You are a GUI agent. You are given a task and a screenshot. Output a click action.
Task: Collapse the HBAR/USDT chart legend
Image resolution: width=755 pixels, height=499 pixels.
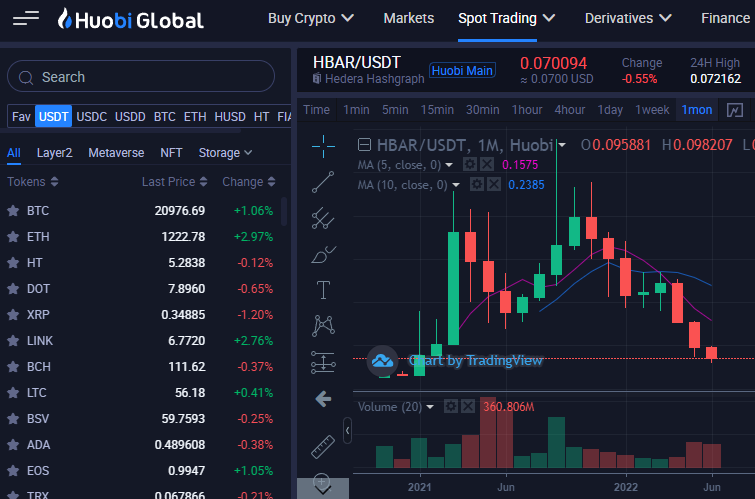(x=364, y=144)
